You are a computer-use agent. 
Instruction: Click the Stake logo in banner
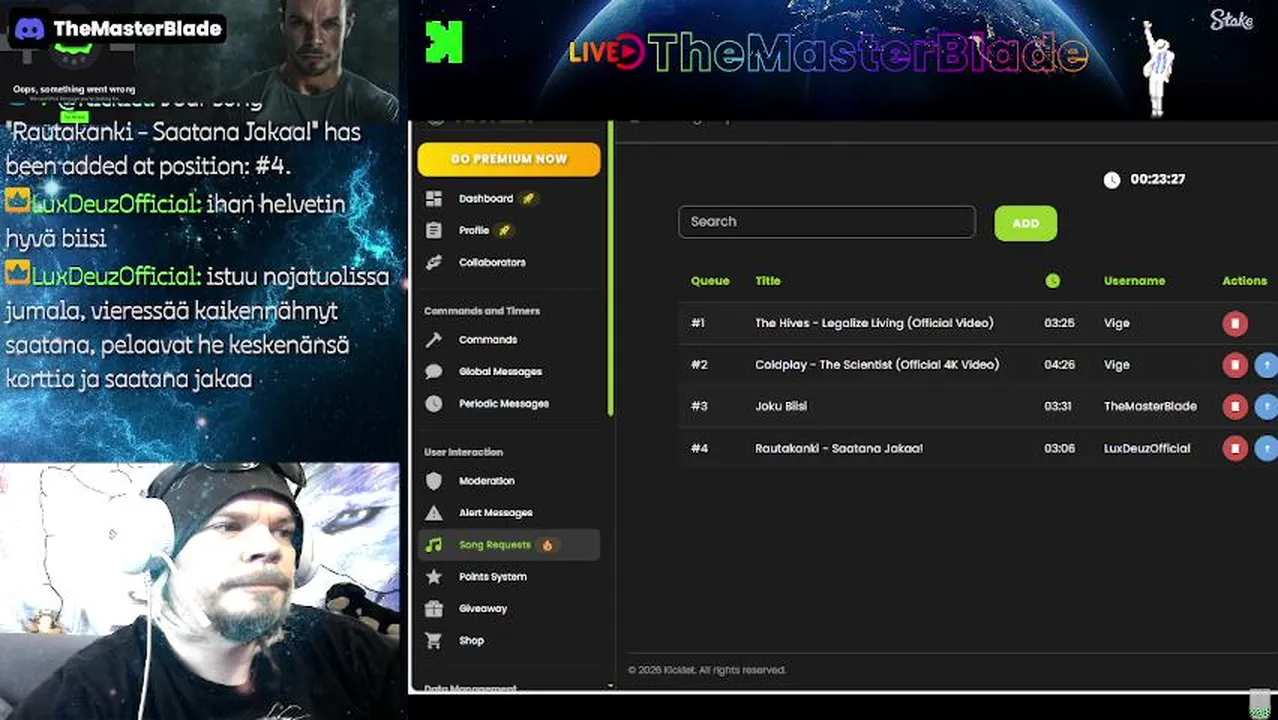pyautogui.click(x=1231, y=20)
